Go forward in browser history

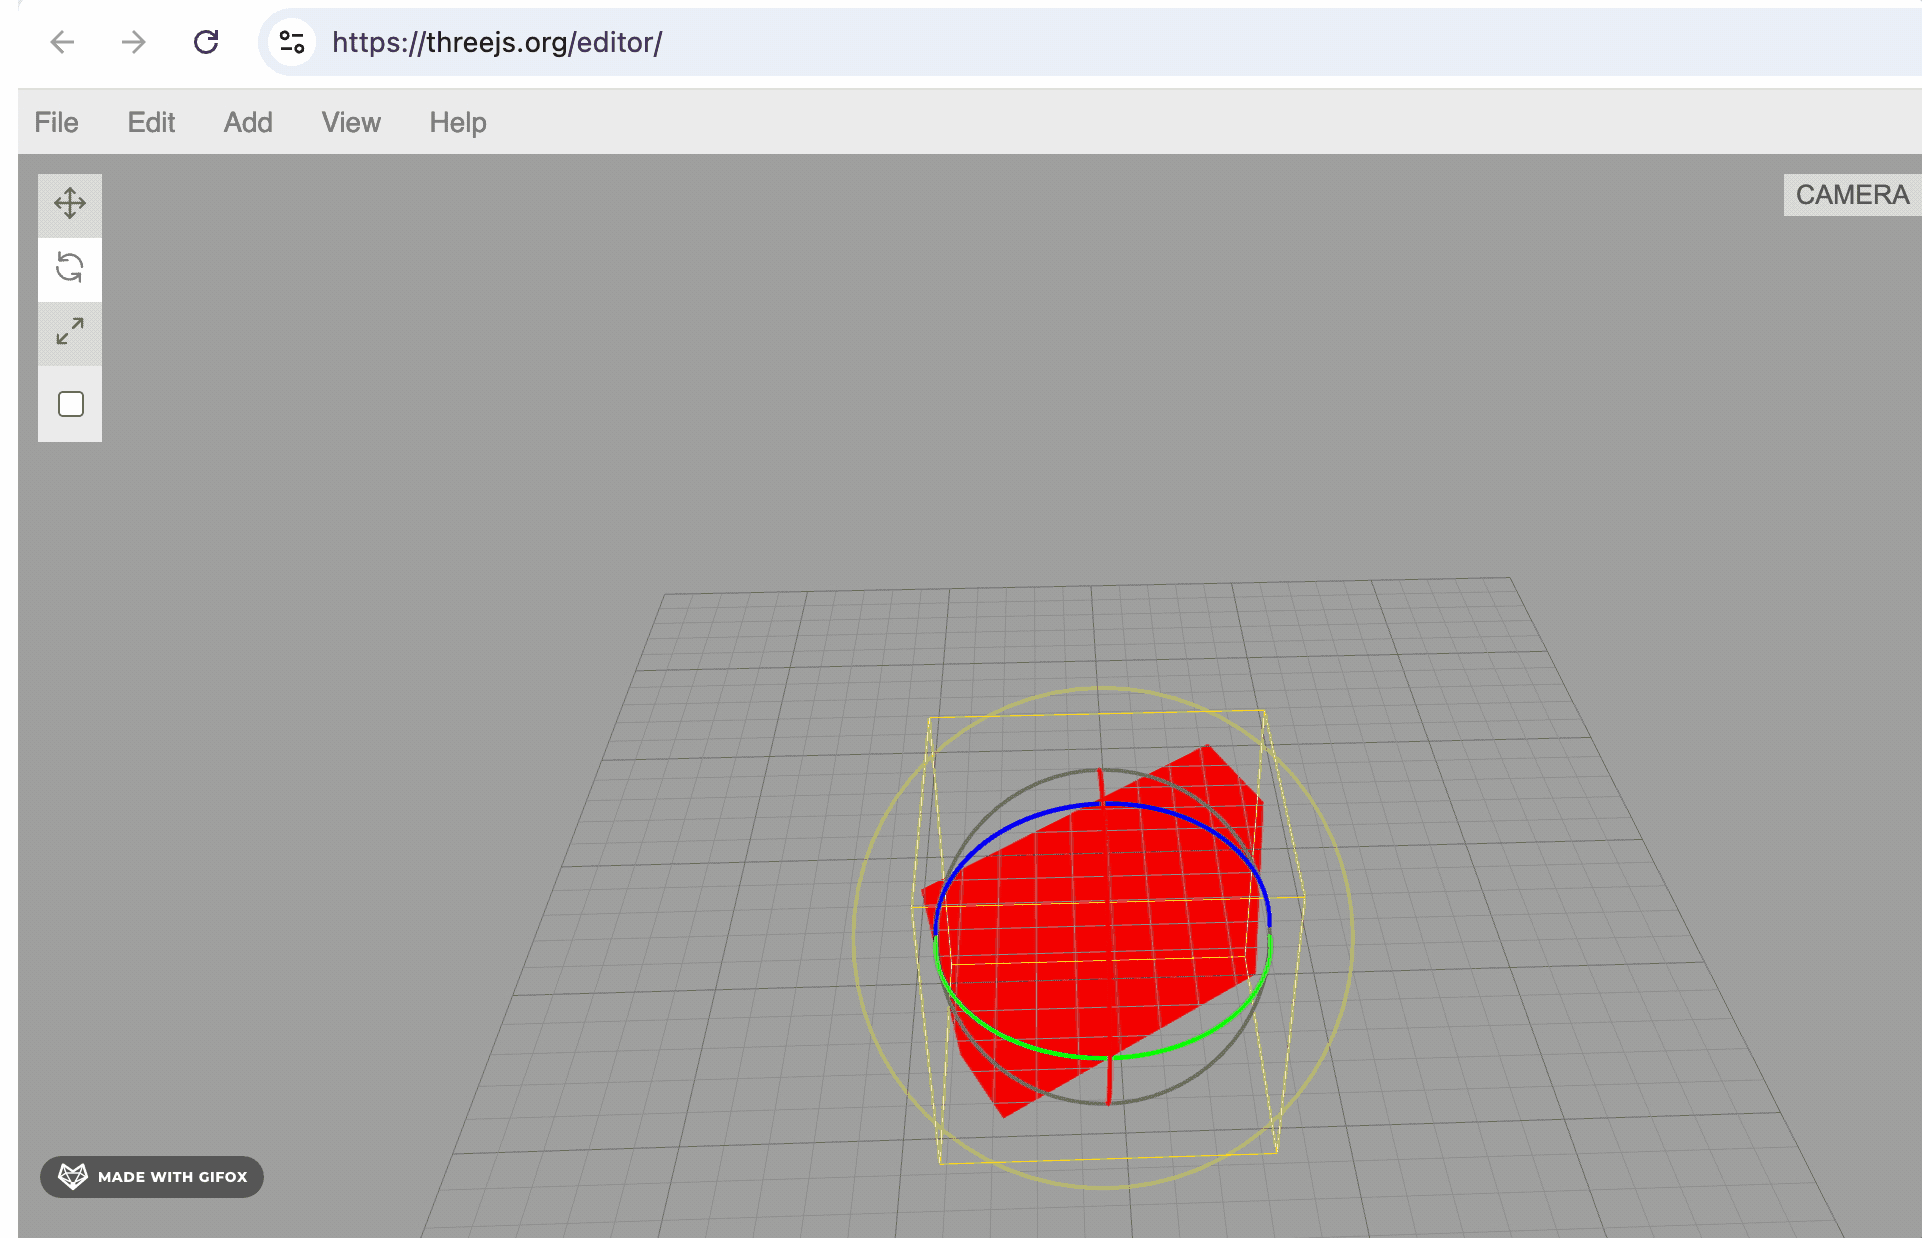[133, 42]
